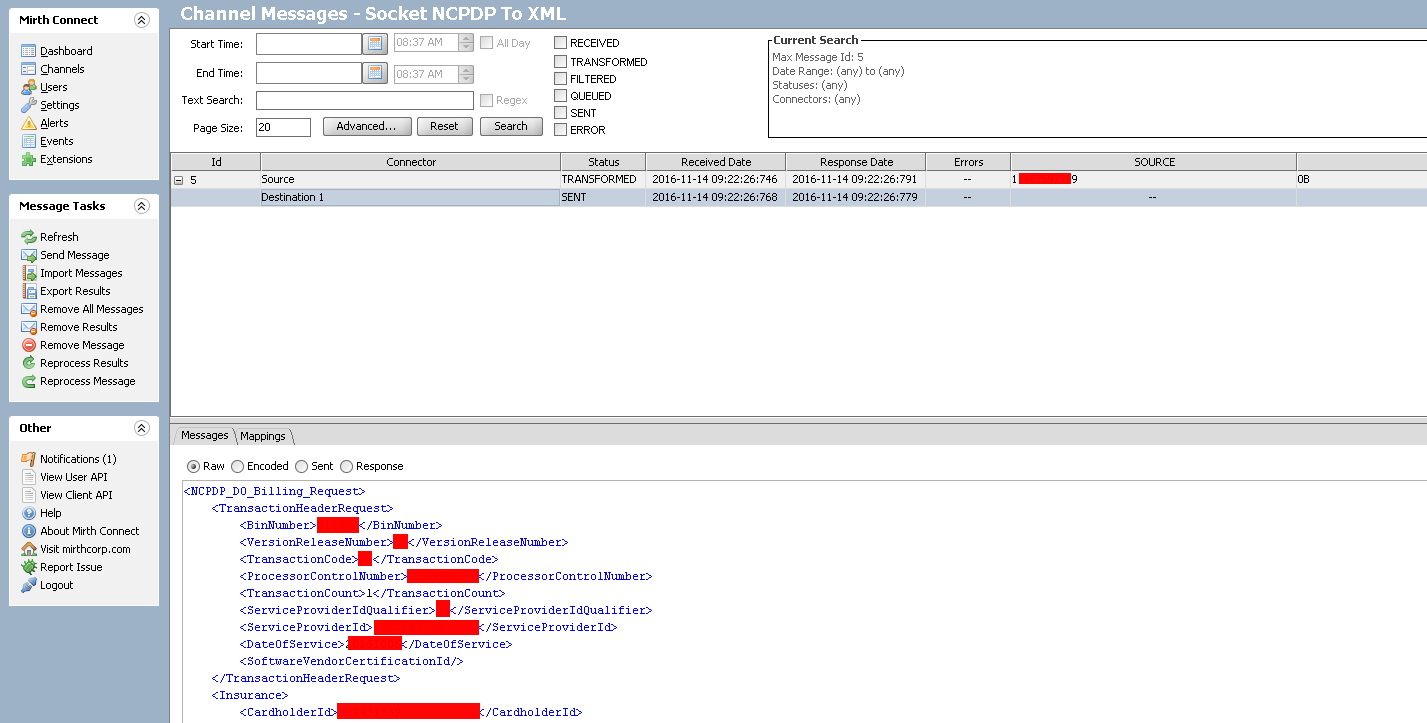Switch to the Messages tab
Viewport: 1427px width, 723px height.
[204, 435]
